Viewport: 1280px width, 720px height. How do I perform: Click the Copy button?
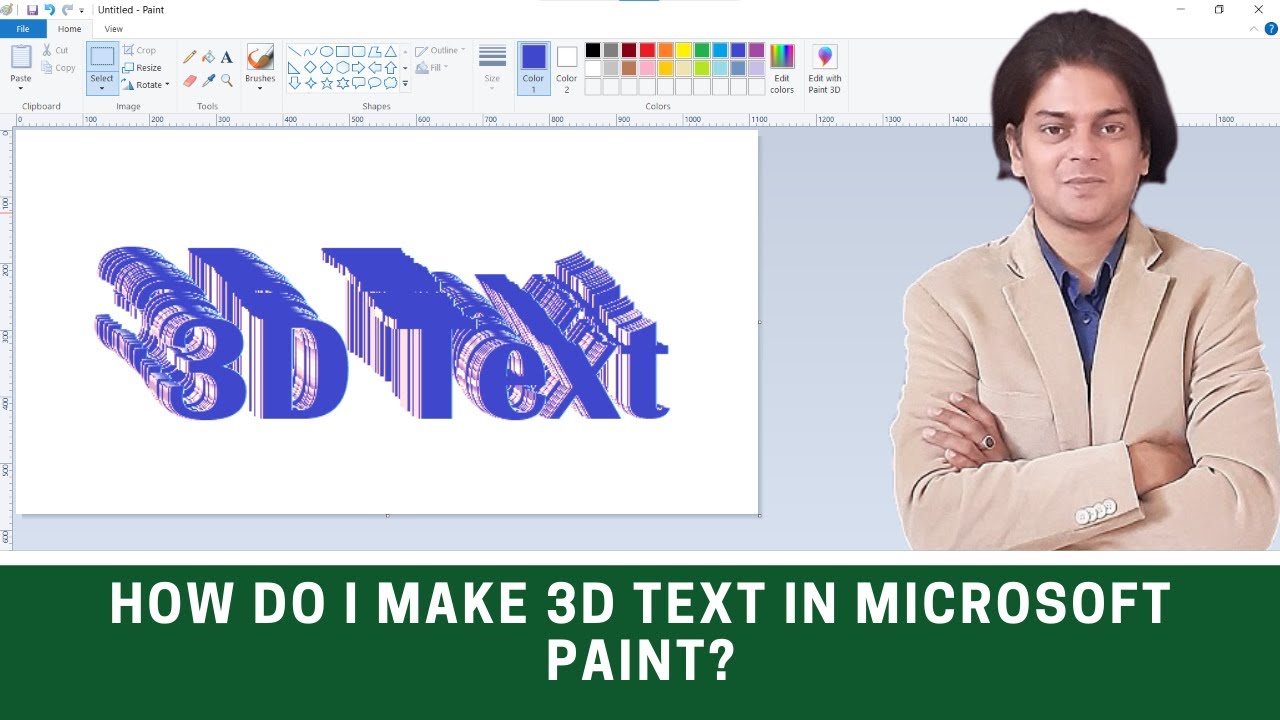click(x=58, y=68)
